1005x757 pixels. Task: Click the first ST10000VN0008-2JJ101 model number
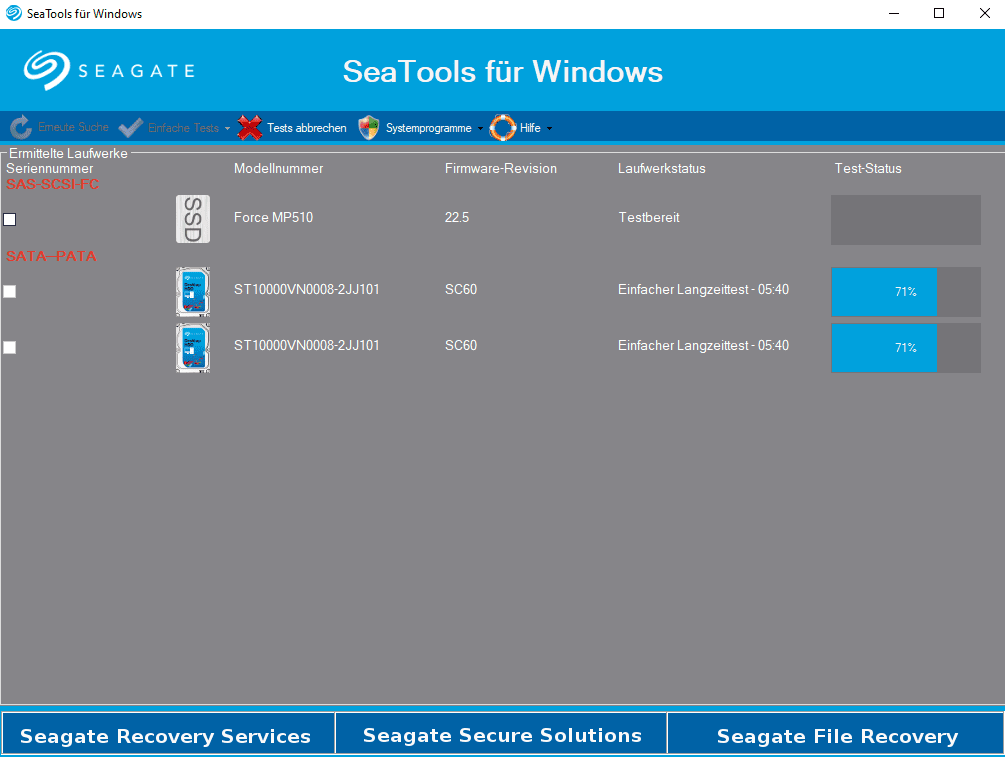click(306, 289)
